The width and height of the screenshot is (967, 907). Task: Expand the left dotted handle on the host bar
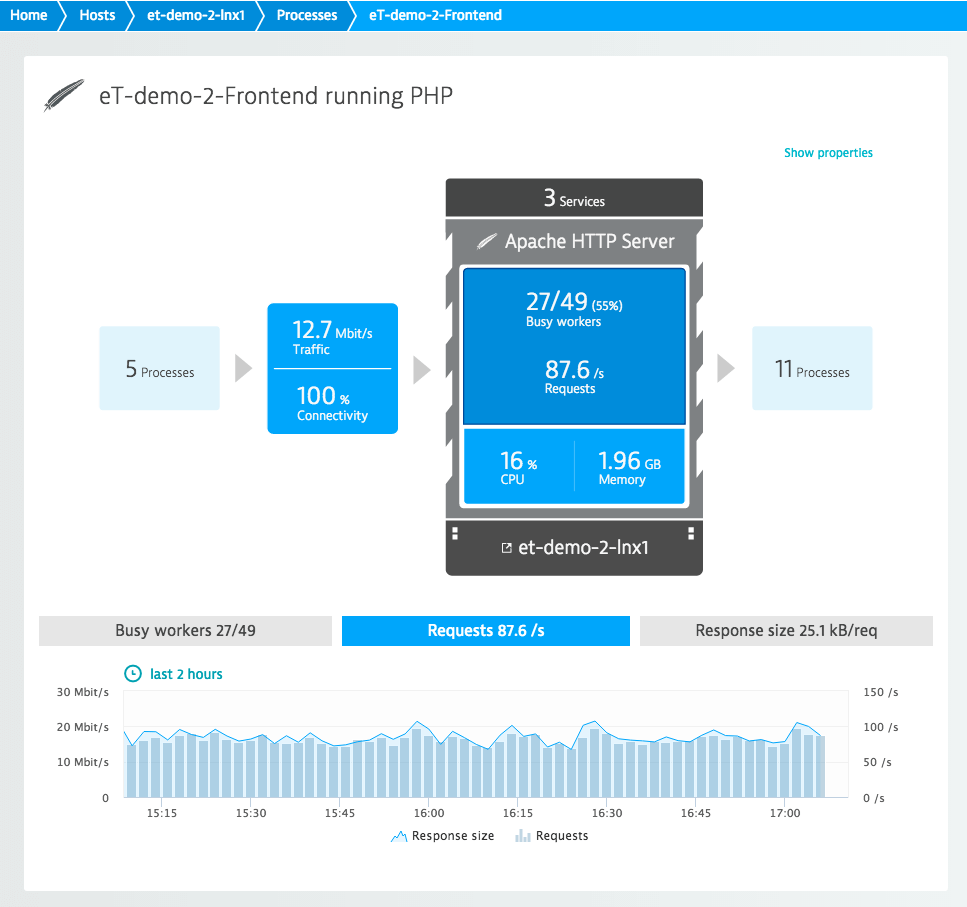point(453,531)
